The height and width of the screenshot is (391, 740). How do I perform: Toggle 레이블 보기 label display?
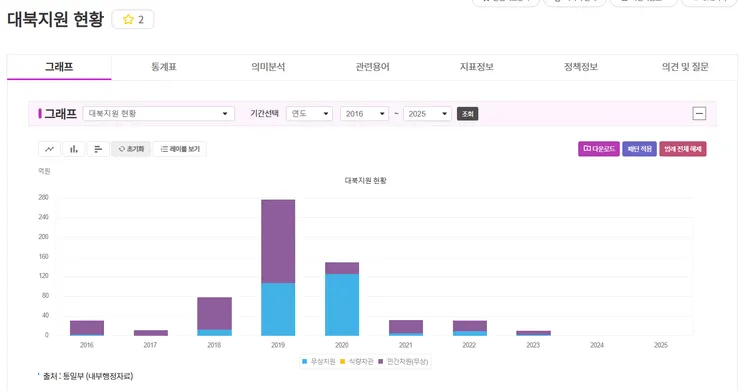(x=180, y=149)
